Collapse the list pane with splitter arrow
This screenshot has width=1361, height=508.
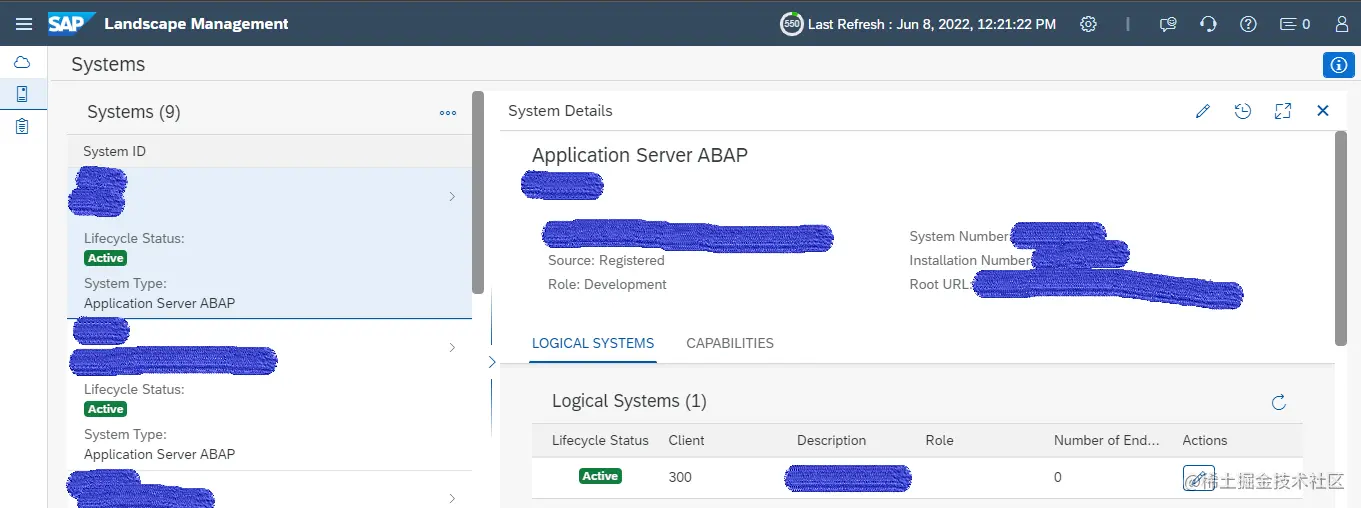[491, 361]
